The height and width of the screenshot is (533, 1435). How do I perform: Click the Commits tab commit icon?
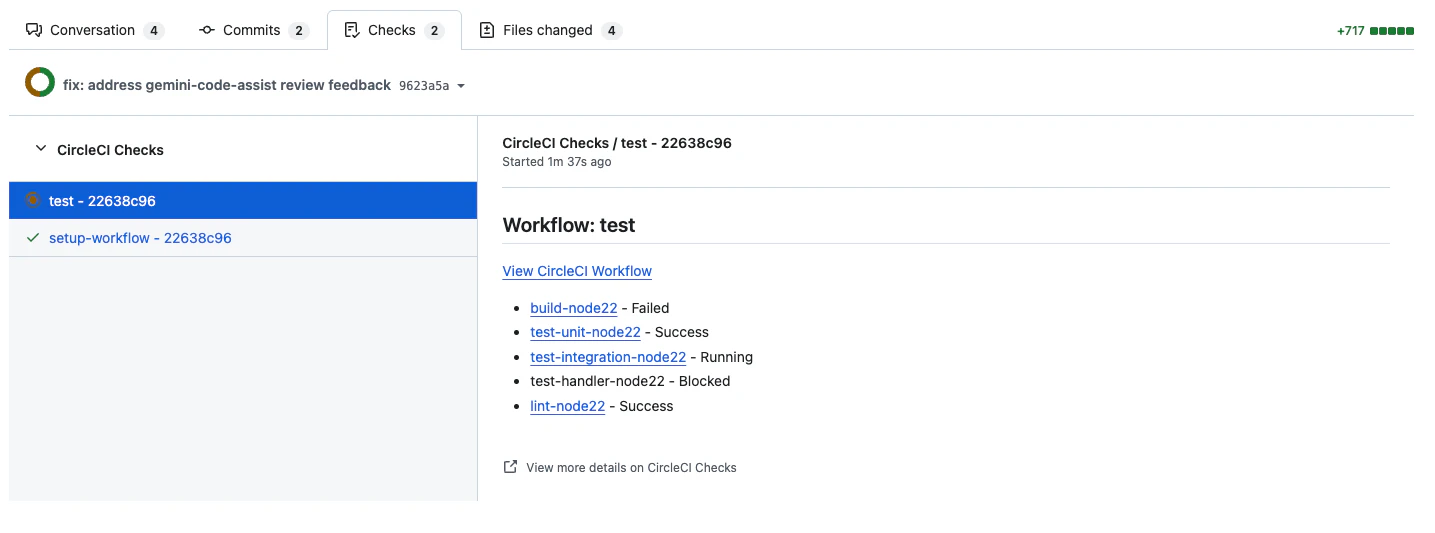(x=207, y=30)
